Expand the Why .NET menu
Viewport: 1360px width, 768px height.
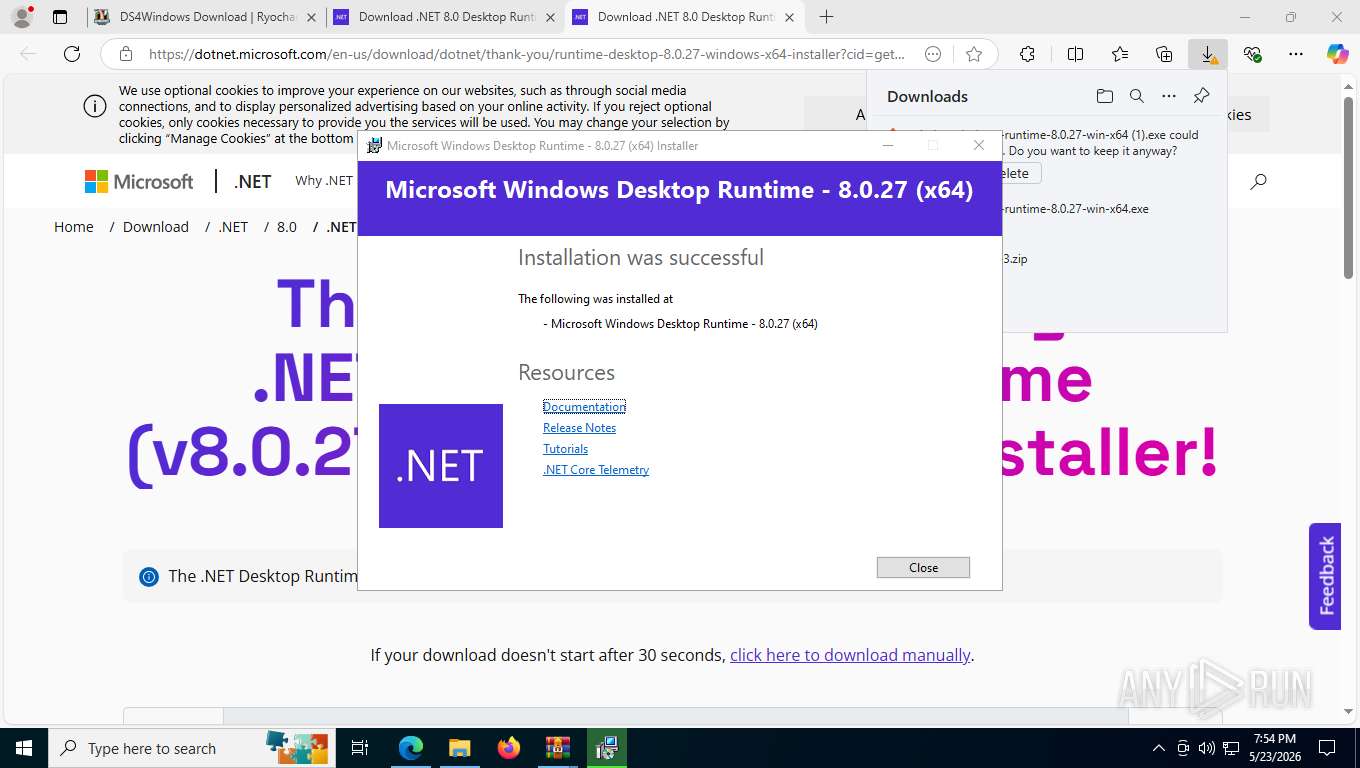324,181
